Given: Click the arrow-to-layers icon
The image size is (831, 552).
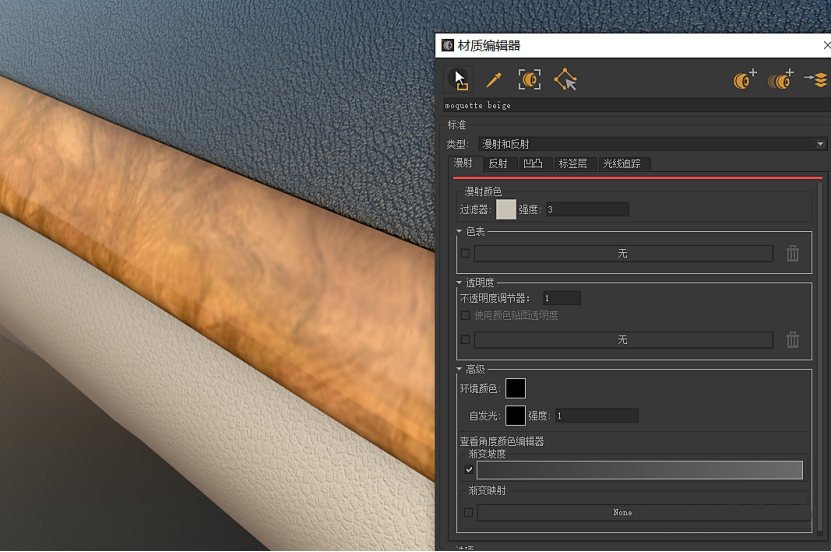Looking at the screenshot, I should point(815,80).
